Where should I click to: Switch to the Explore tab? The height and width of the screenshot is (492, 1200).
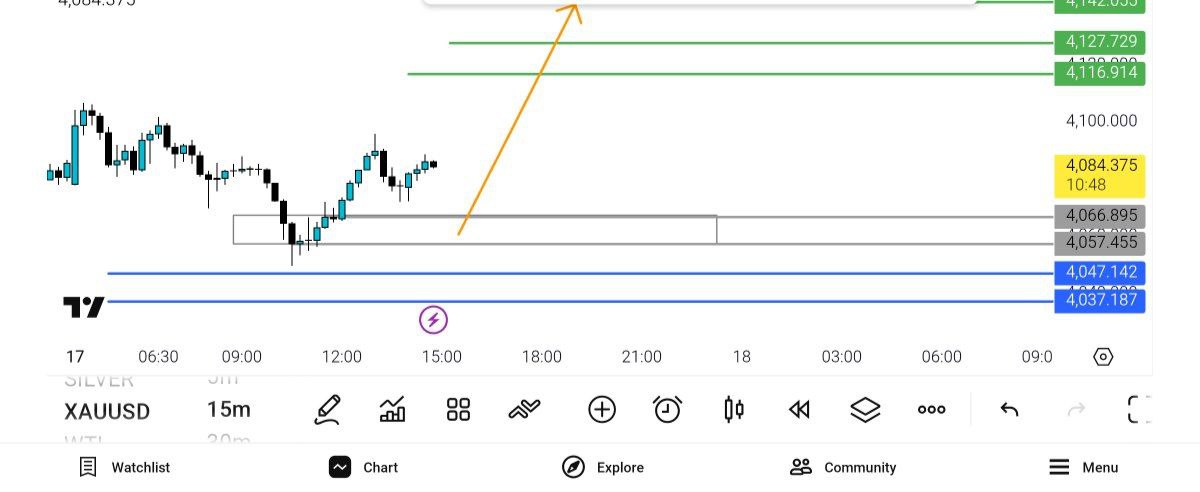coord(603,467)
